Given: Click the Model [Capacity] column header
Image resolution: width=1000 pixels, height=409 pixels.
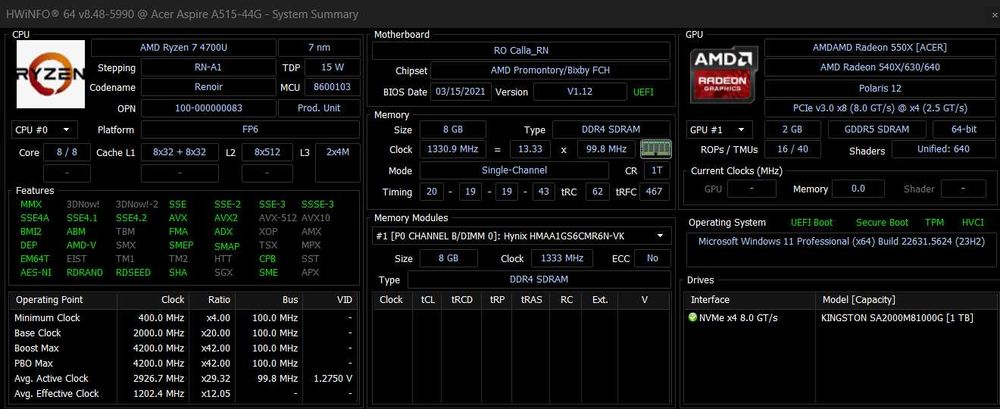Looking at the screenshot, I should [x=904, y=299].
